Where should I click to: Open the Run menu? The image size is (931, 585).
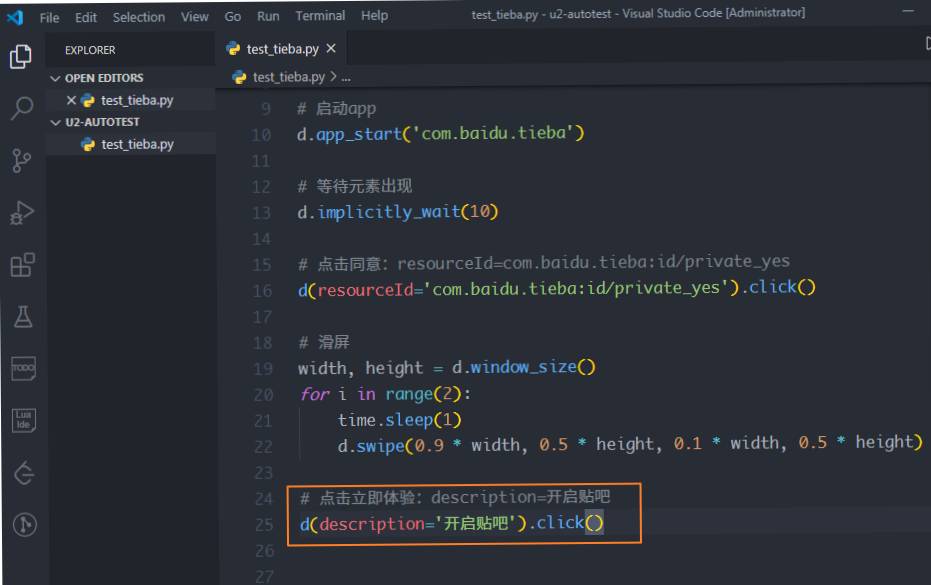coord(268,16)
